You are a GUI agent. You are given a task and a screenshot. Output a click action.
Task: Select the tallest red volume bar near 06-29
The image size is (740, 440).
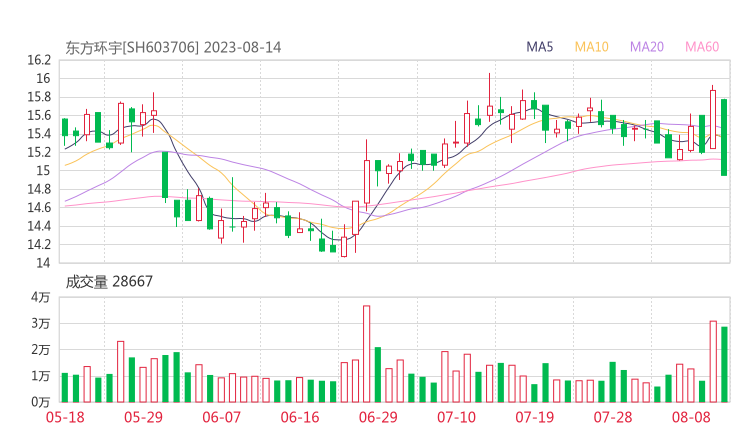click(x=367, y=354)
